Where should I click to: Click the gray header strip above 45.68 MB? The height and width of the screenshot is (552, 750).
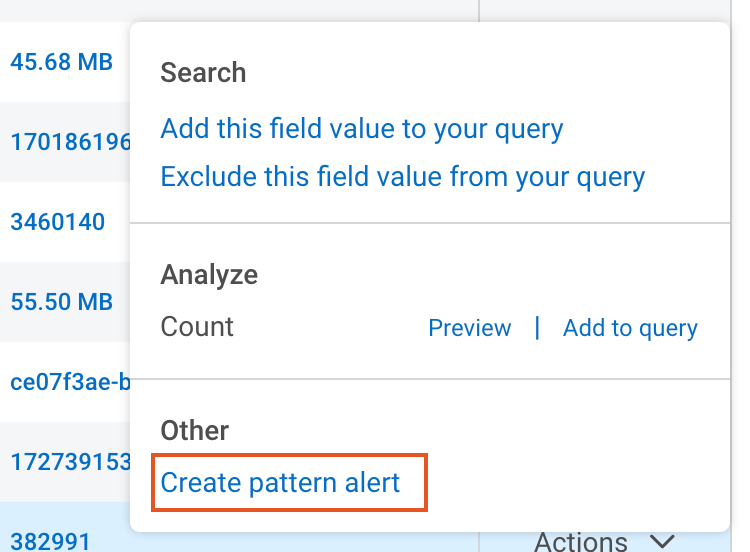[x=239, y=11]
